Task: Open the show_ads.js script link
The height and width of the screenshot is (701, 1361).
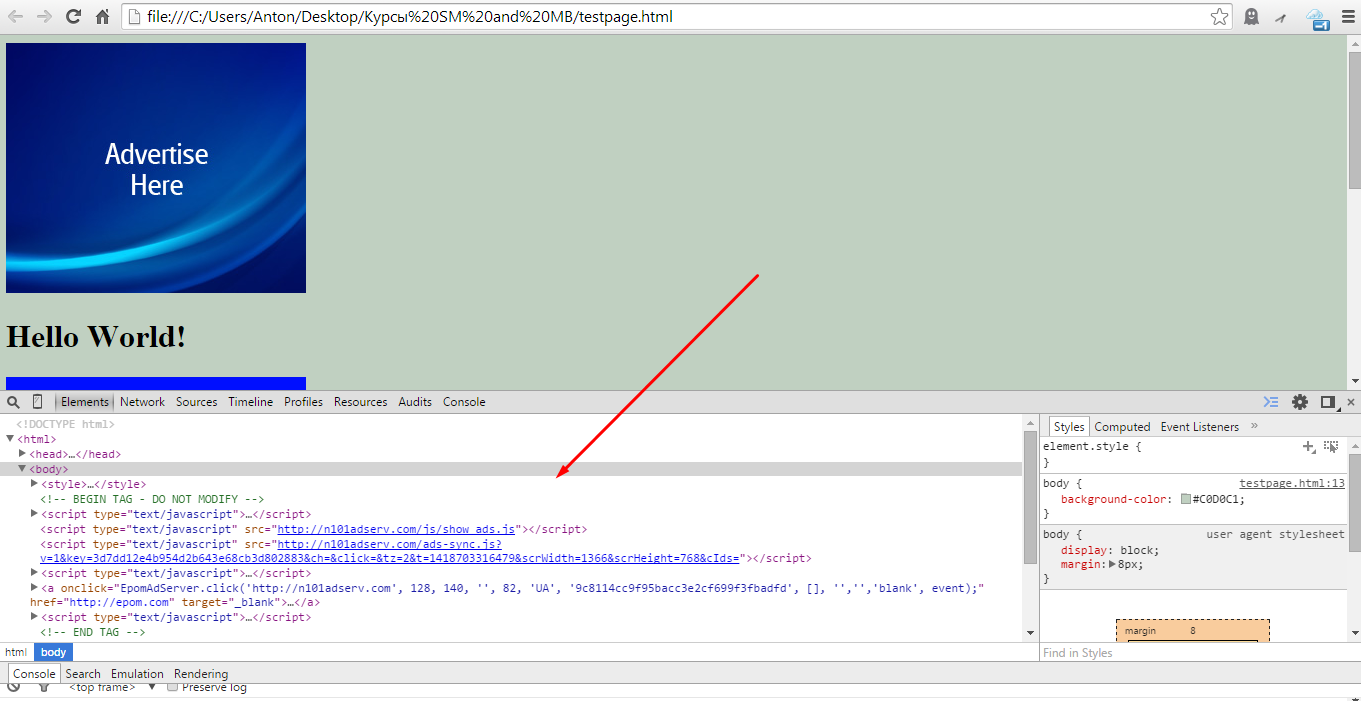Action: [x=396, y=529]
